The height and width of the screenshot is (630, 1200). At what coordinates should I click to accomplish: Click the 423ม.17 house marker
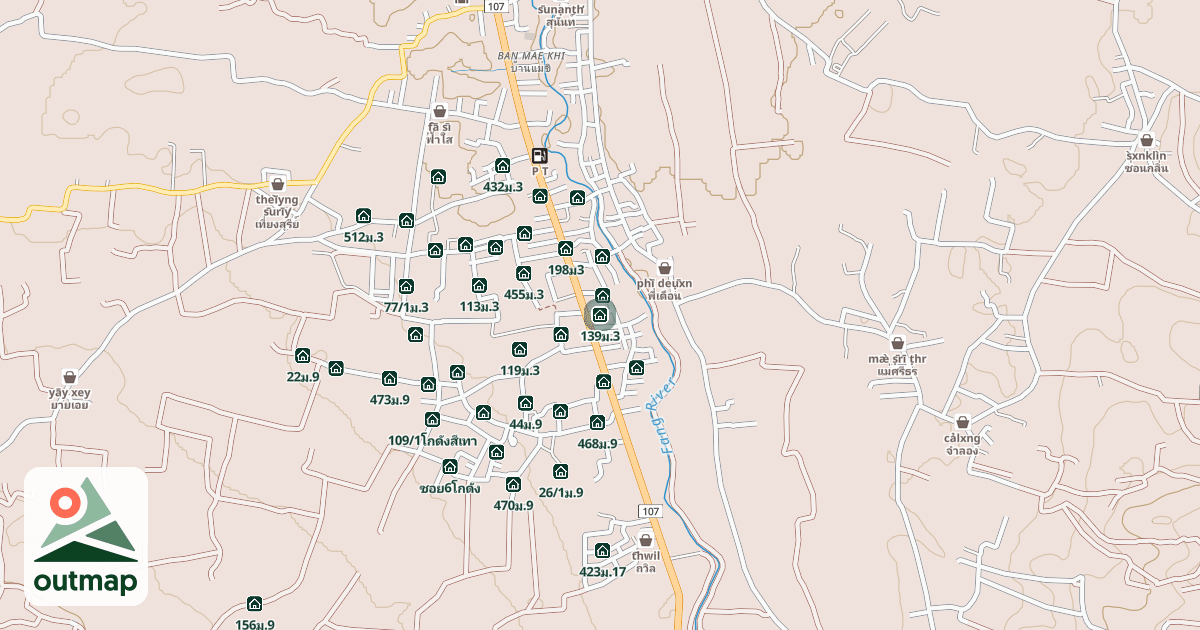click(602, 550)
